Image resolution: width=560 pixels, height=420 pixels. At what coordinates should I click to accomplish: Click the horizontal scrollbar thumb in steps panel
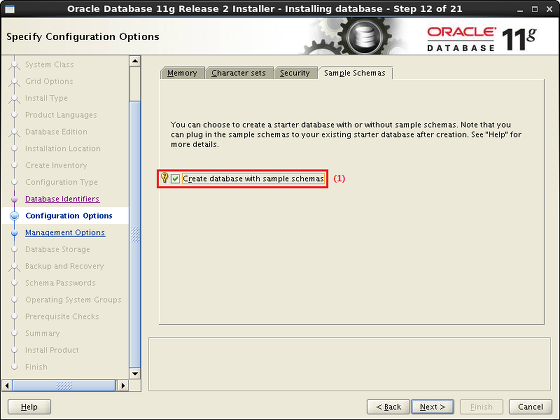point(64,385)
